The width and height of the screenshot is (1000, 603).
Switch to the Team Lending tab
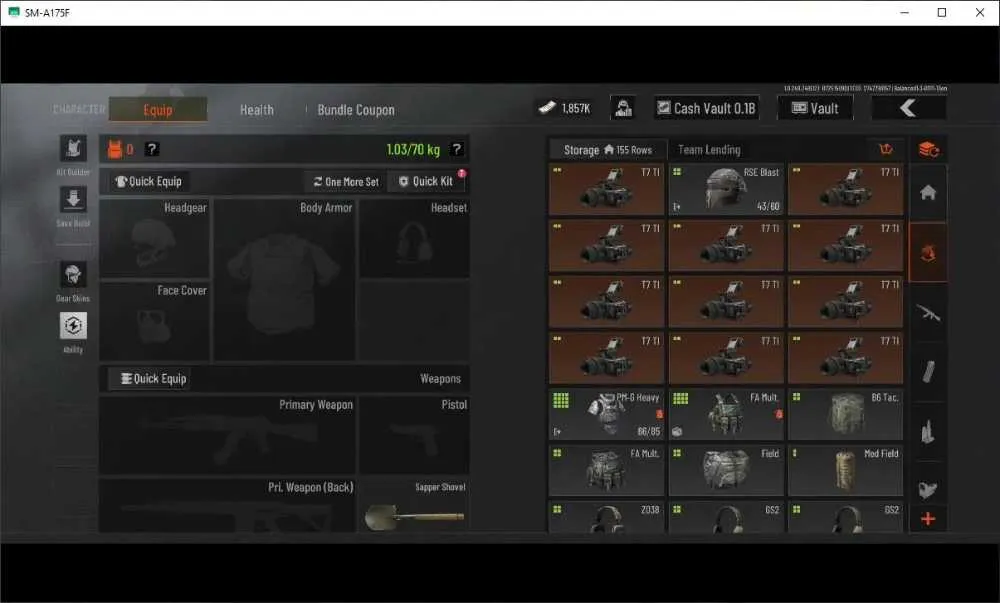tap(709, 150)
